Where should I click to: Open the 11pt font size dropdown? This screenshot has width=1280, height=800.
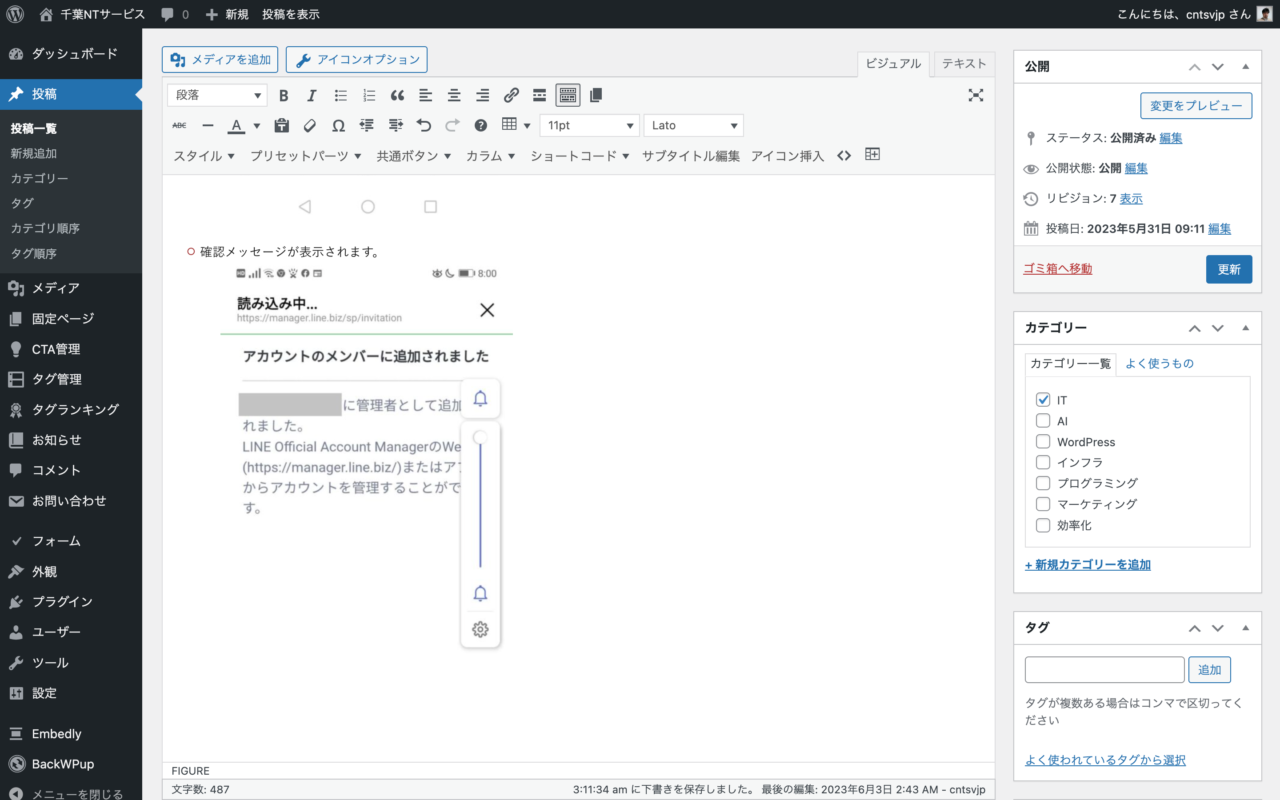point(589,126)
